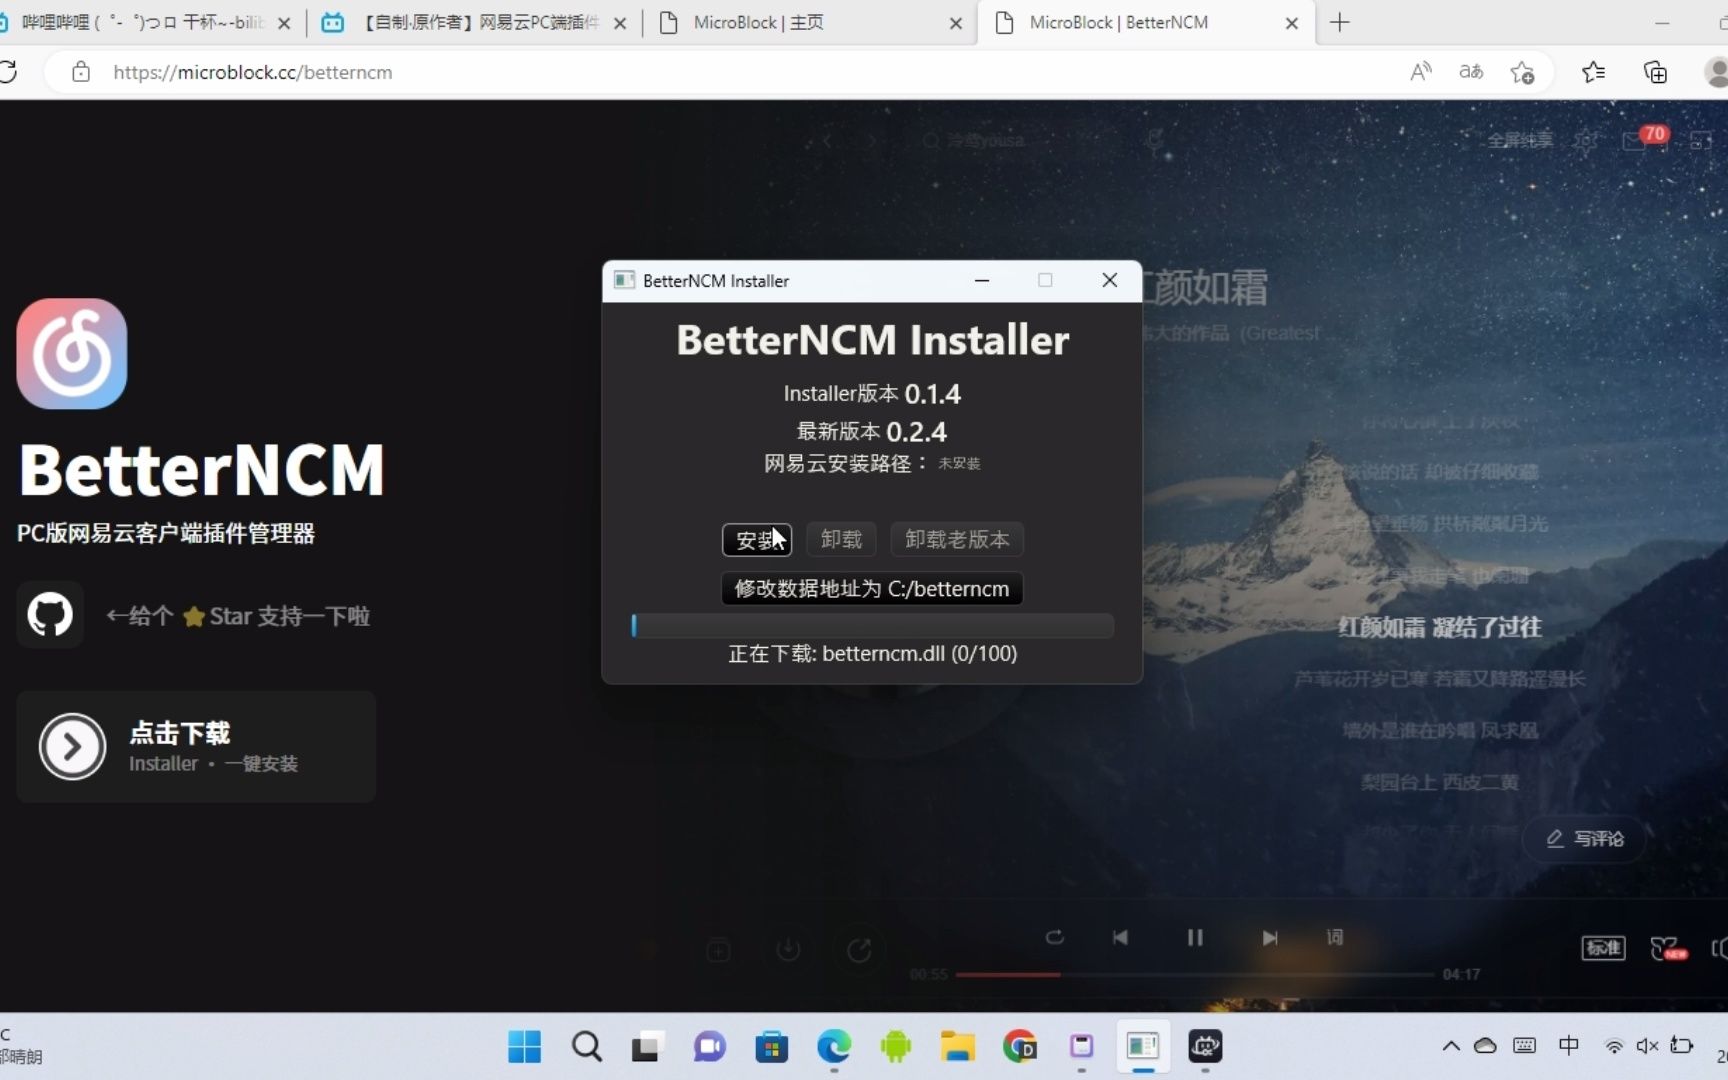1728x1080 pixels.
Task: Add this page to favorites
Action: [x=1522, y=72]
